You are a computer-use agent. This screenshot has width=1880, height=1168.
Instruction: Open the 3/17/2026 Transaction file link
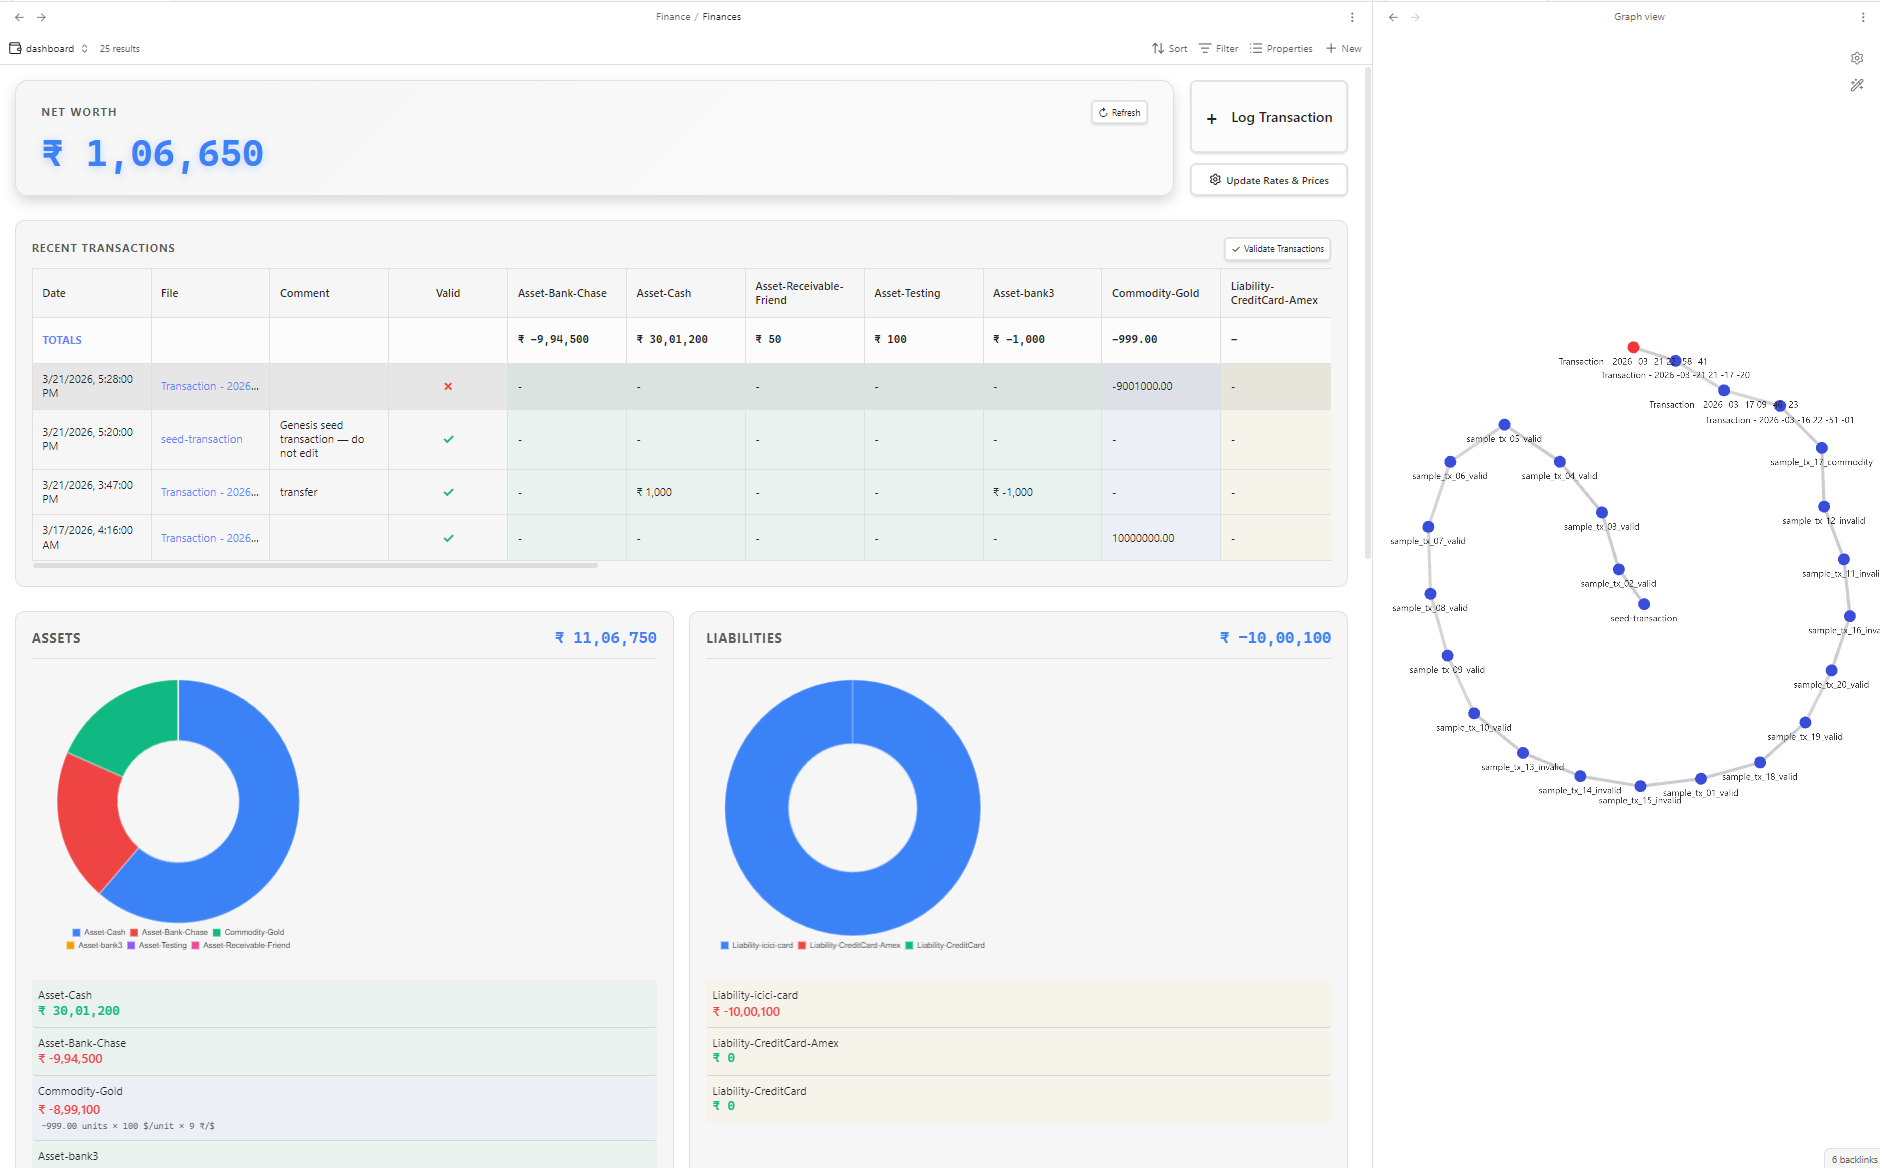(210, 538)
